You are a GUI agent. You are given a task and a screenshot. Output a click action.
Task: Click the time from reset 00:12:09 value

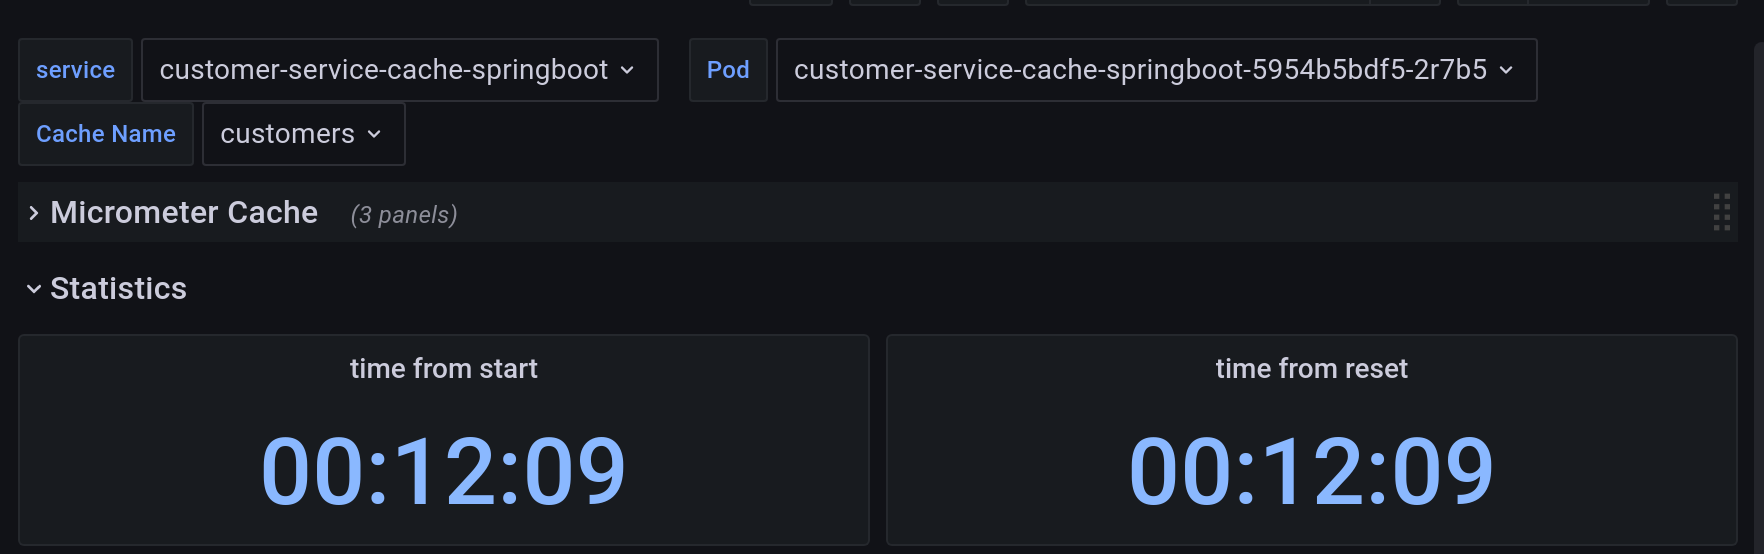tap(1312, 471)
